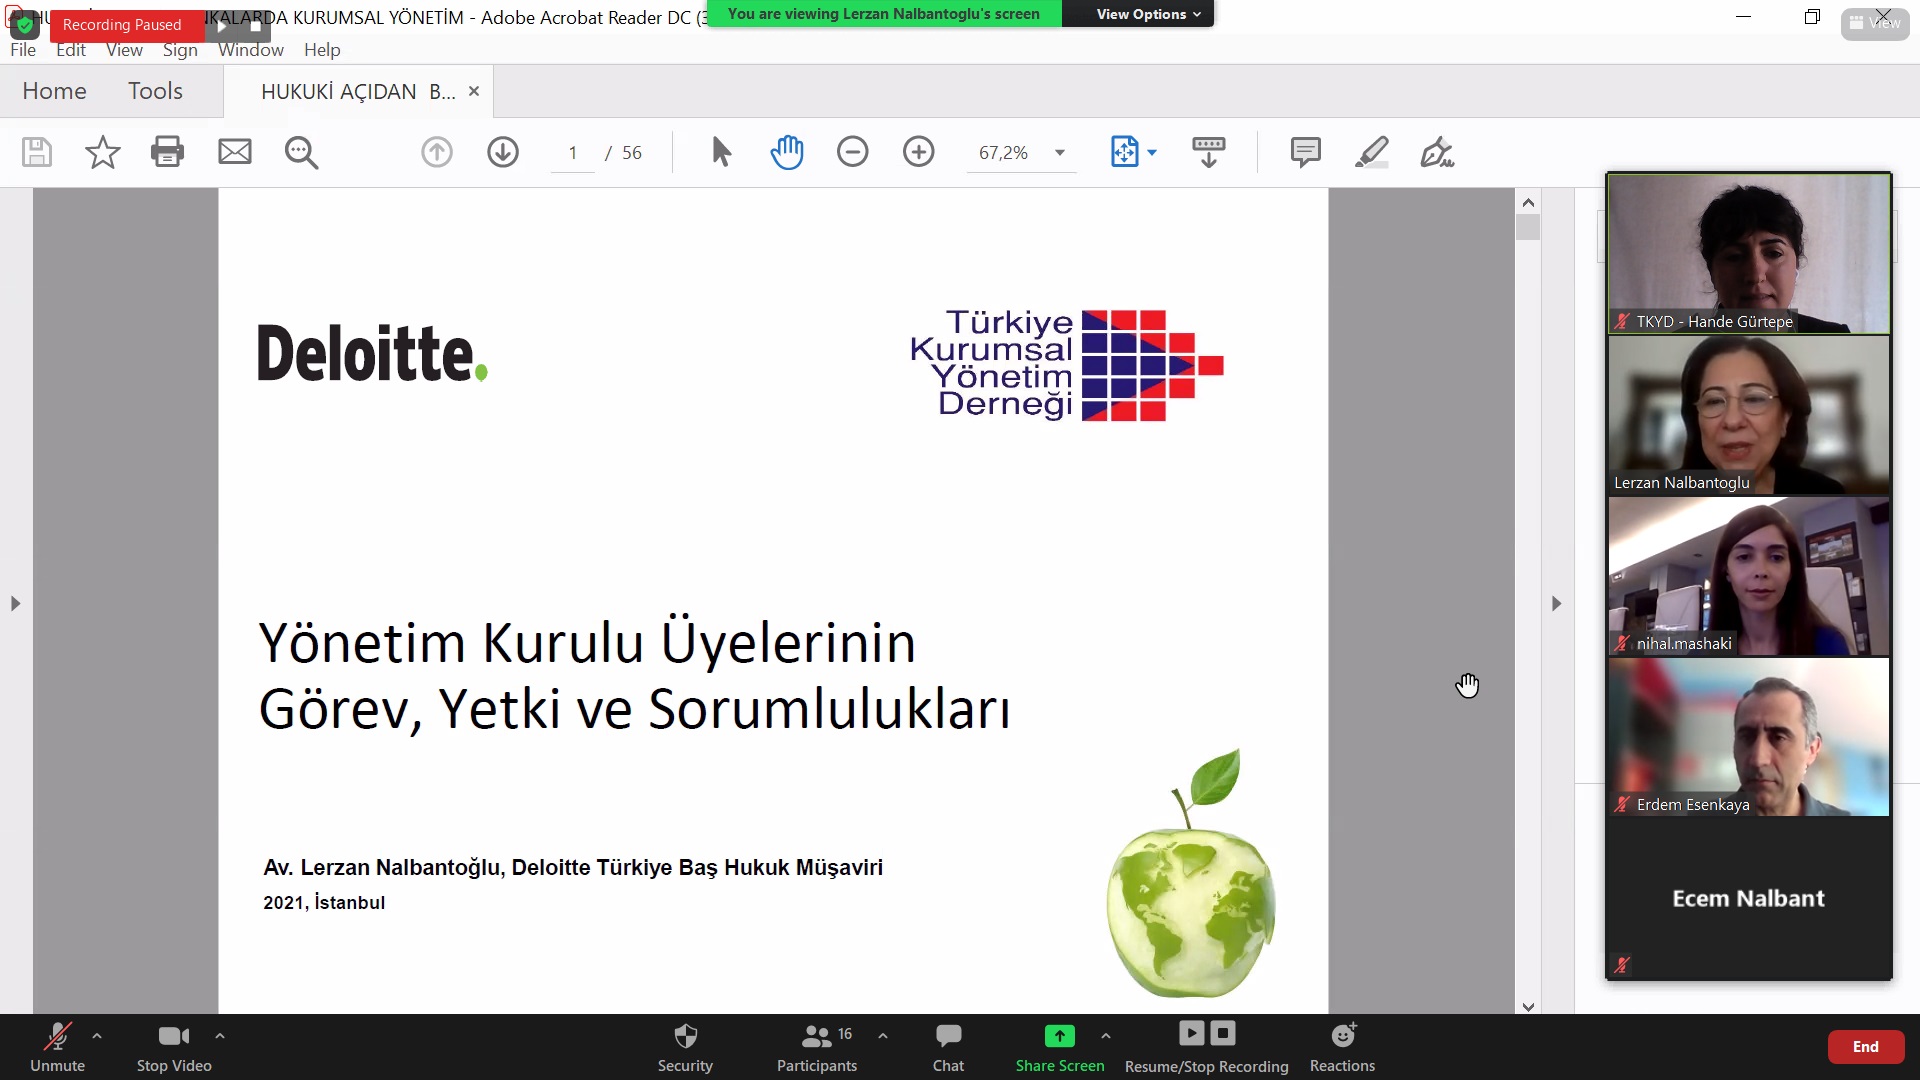Open the 67,2% zoom level dropdown

pyautogui.click(x=1059, y=153)
